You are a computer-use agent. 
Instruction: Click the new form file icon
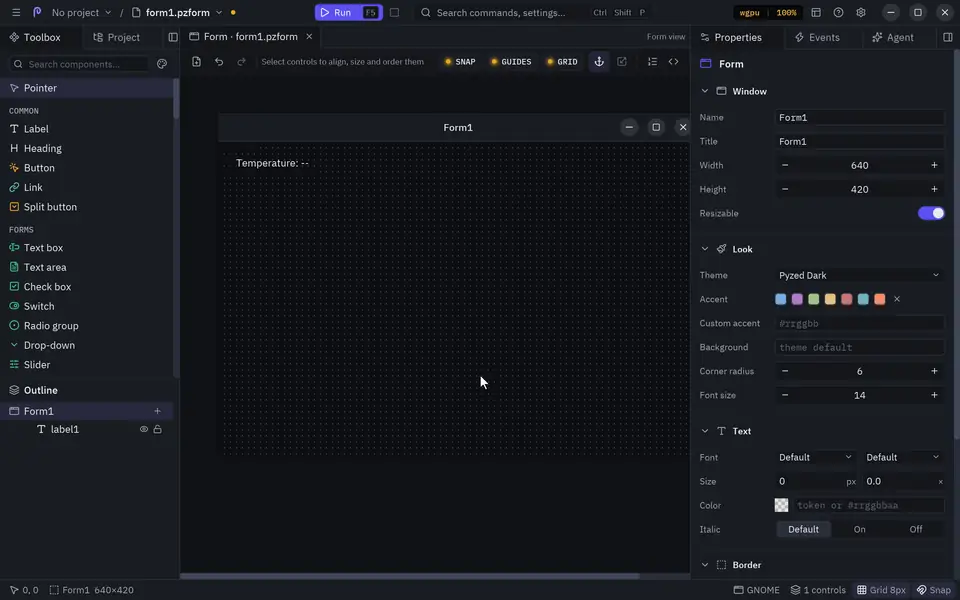(197, 62)
